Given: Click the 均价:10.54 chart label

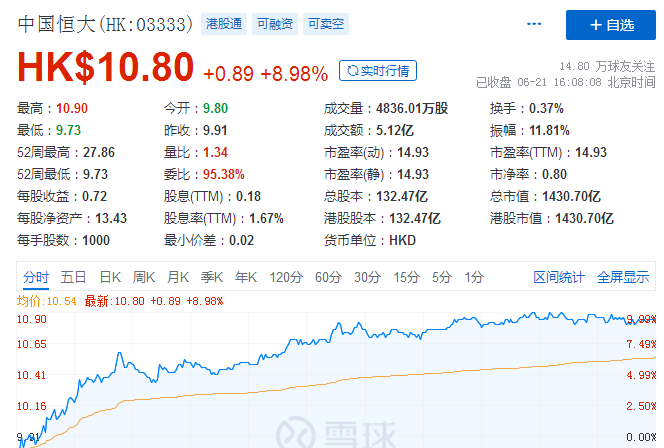Looking at the screenshot, I should tap(47, 301).
